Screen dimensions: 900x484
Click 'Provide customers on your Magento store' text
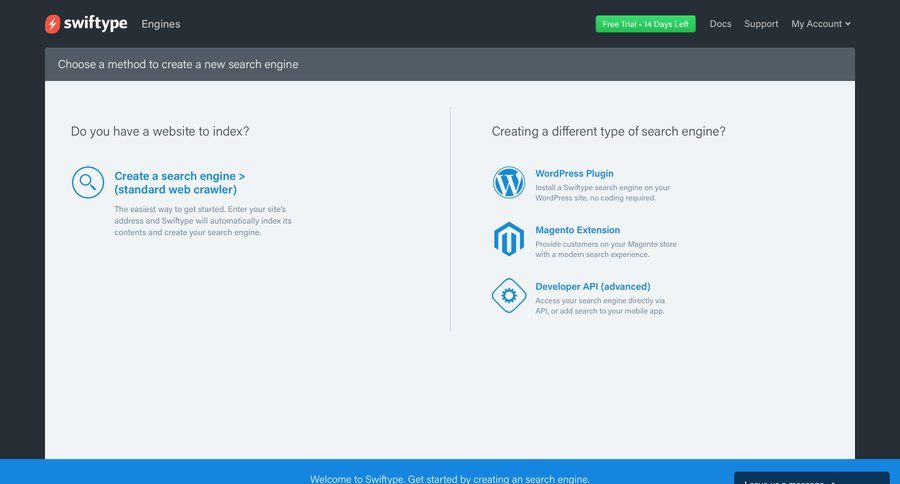click(x=606, y=249)
